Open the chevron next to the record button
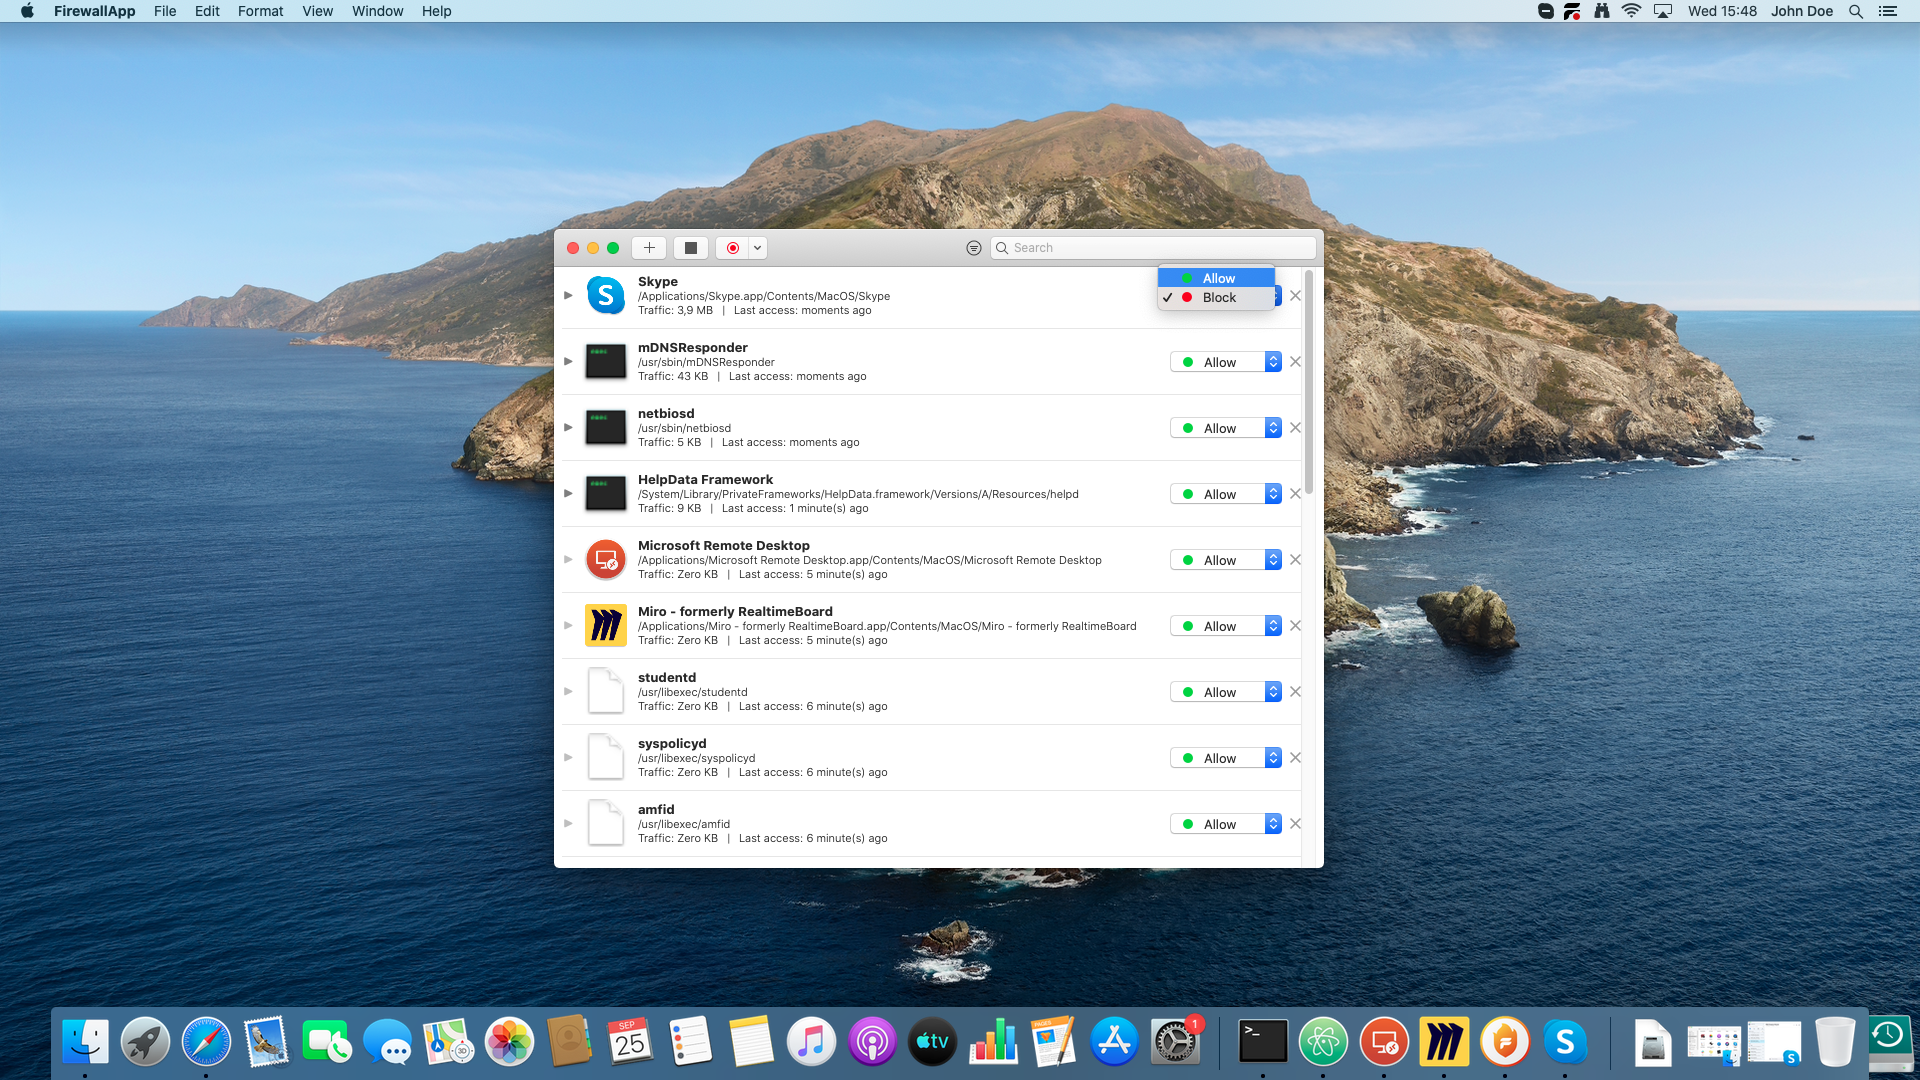 tap(757, 247)
